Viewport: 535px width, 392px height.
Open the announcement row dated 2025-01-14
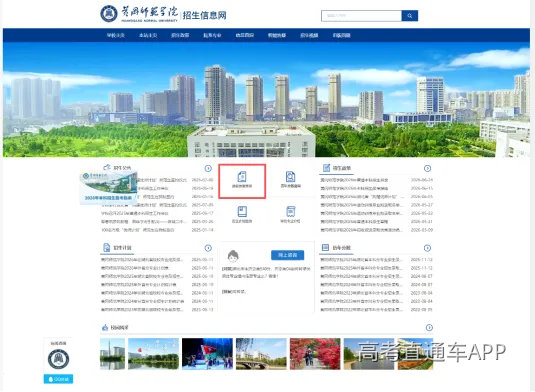[x=157, y=230]
